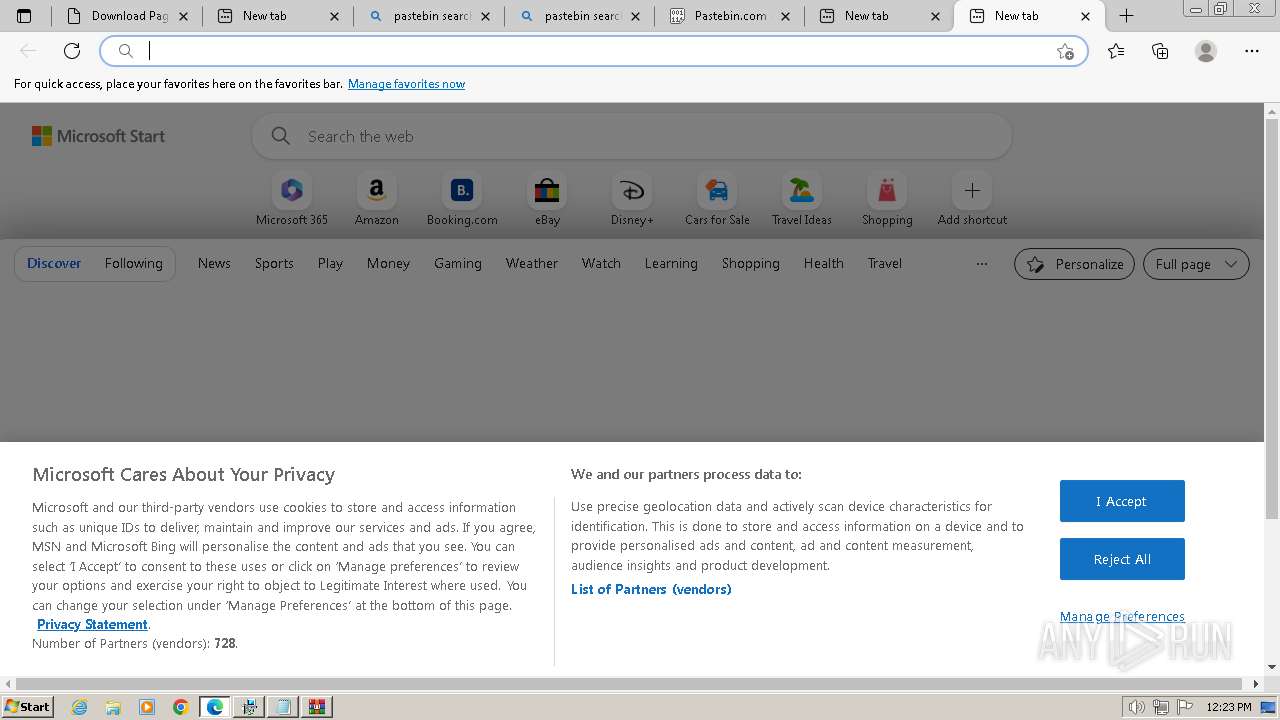The height and width of the screenshot is (720, 1280).
Task: Switch to the Download Page tab
Action: pyautogui.click(x=127, y=16)
